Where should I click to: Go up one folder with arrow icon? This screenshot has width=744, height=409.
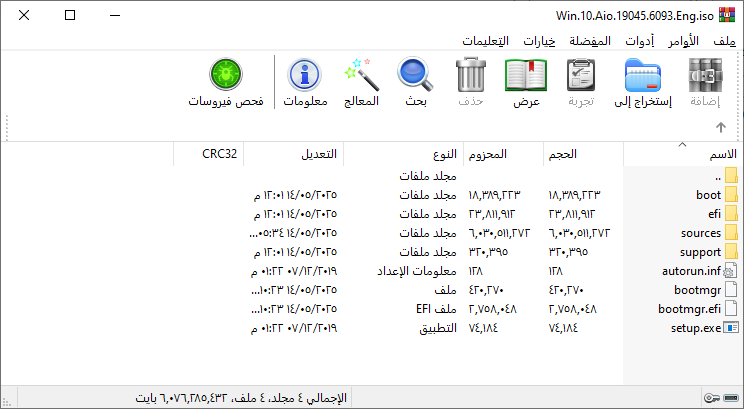(x=721, y=127)
